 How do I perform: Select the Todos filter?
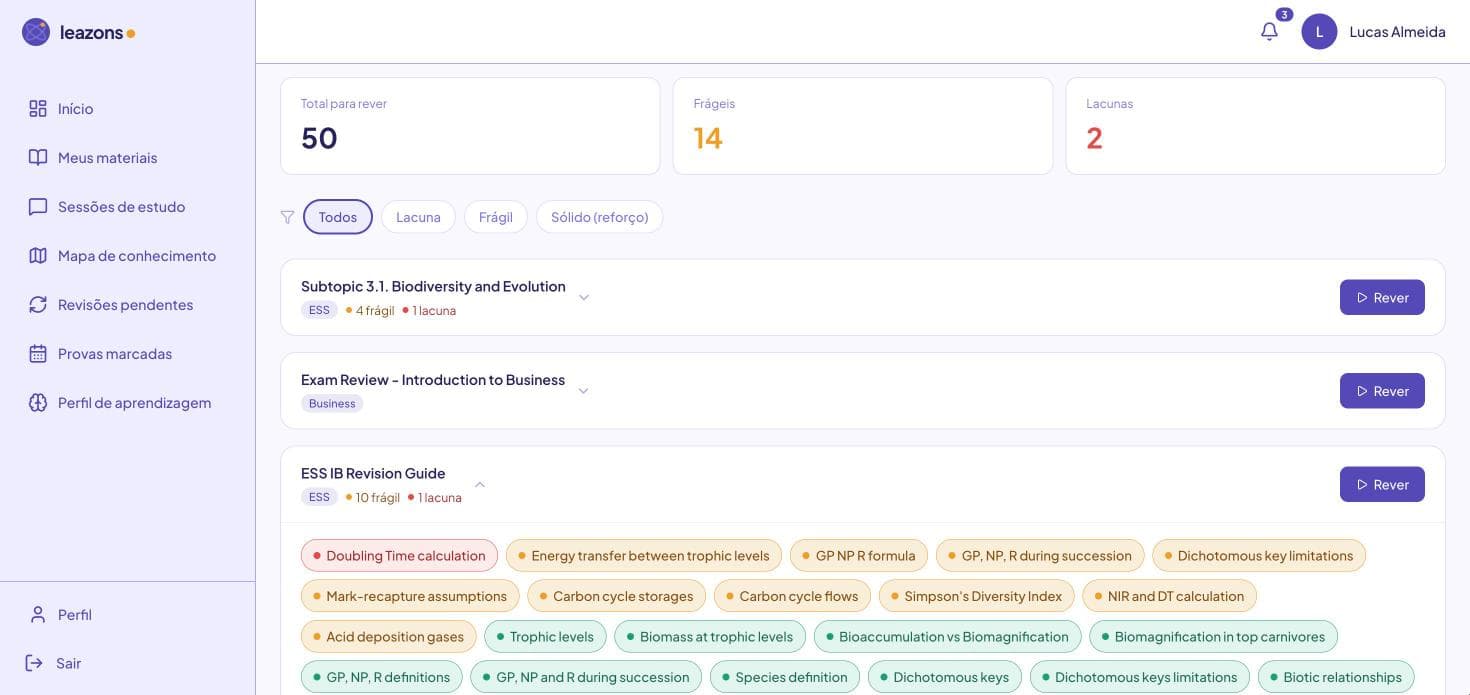(338, 217)
